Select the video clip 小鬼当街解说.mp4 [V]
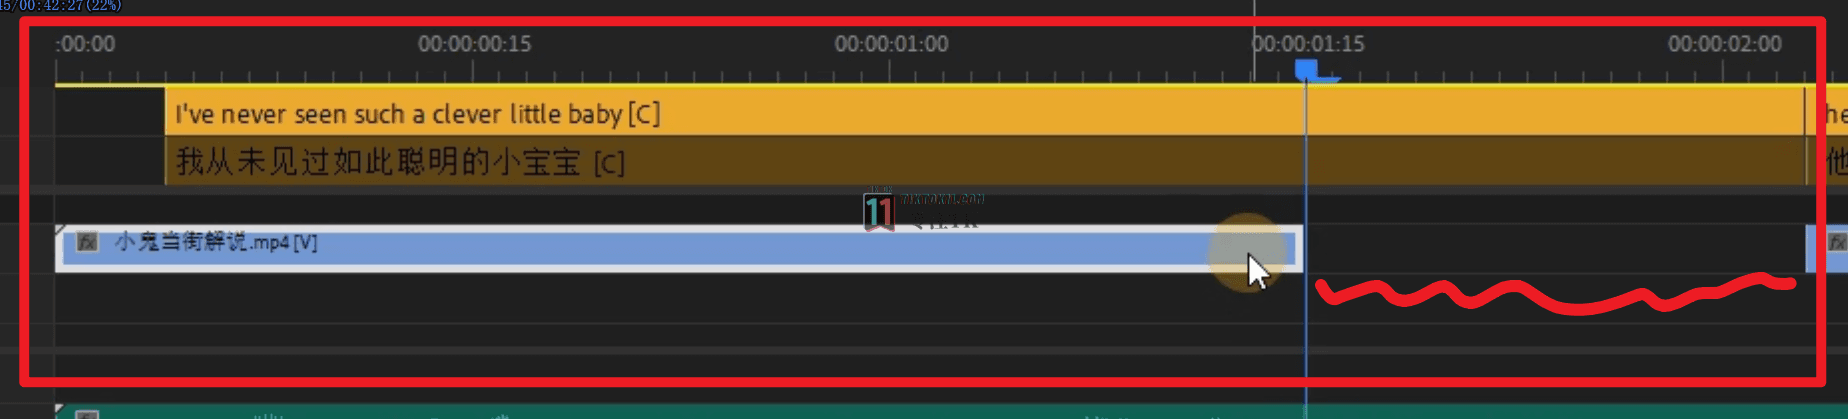1848x419 pixels. tap(679, 248)
